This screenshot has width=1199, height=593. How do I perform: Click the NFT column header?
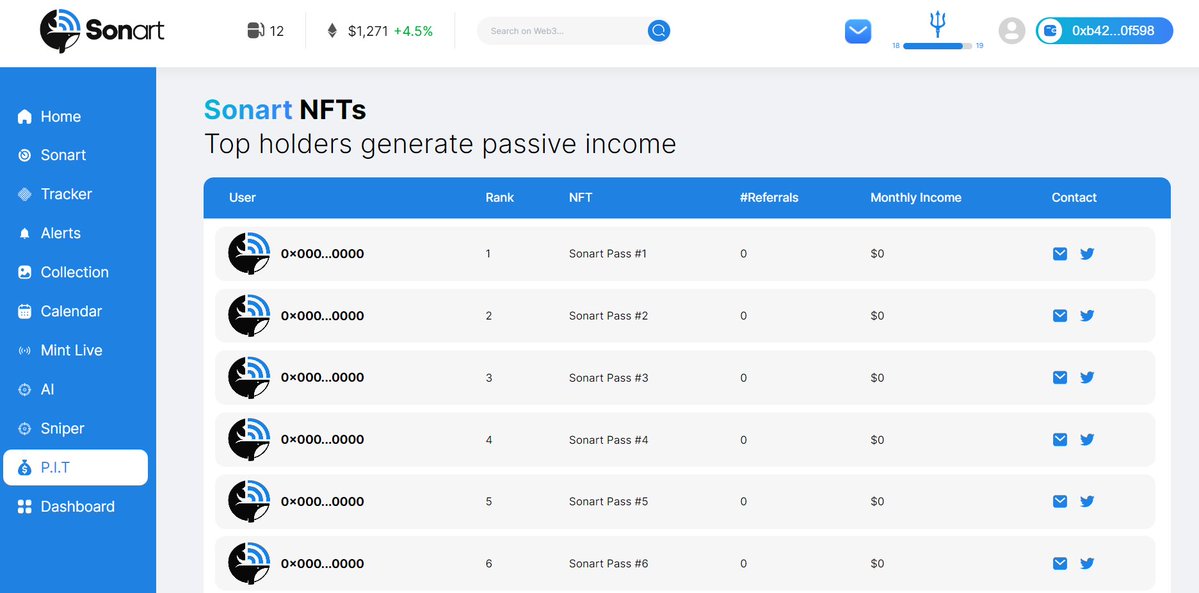580,197
